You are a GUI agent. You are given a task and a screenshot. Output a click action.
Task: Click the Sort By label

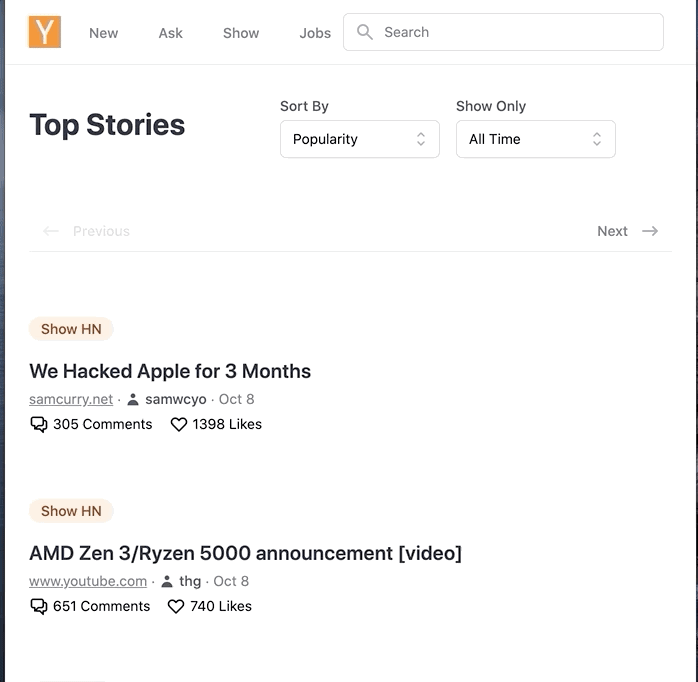point(304,106)
